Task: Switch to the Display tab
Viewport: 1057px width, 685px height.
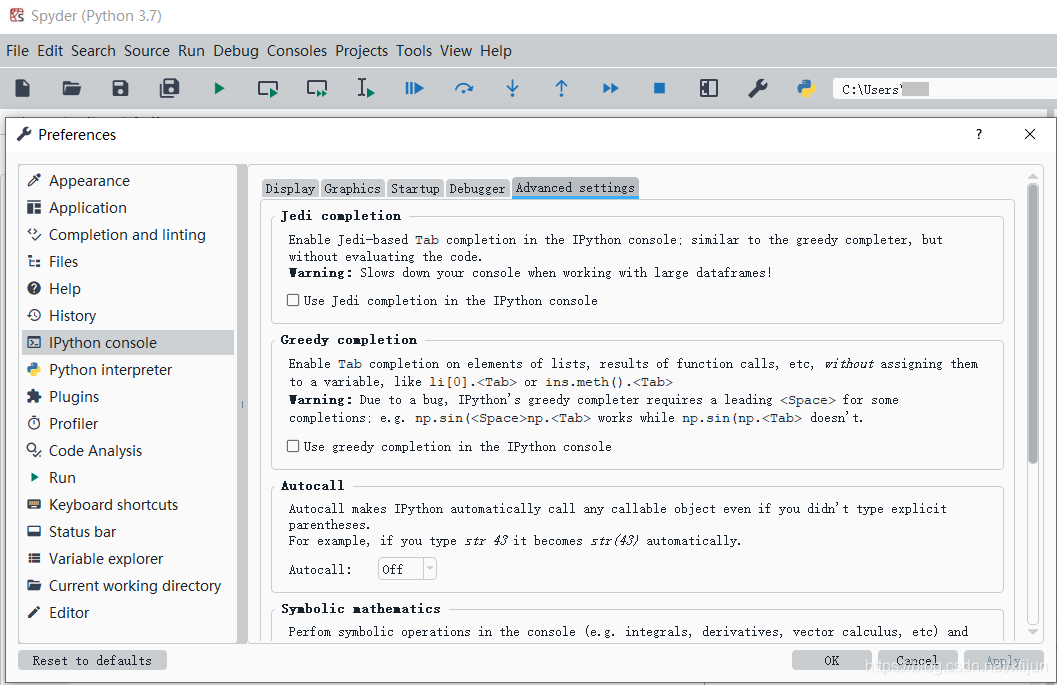Action: (x=290, y=188)
